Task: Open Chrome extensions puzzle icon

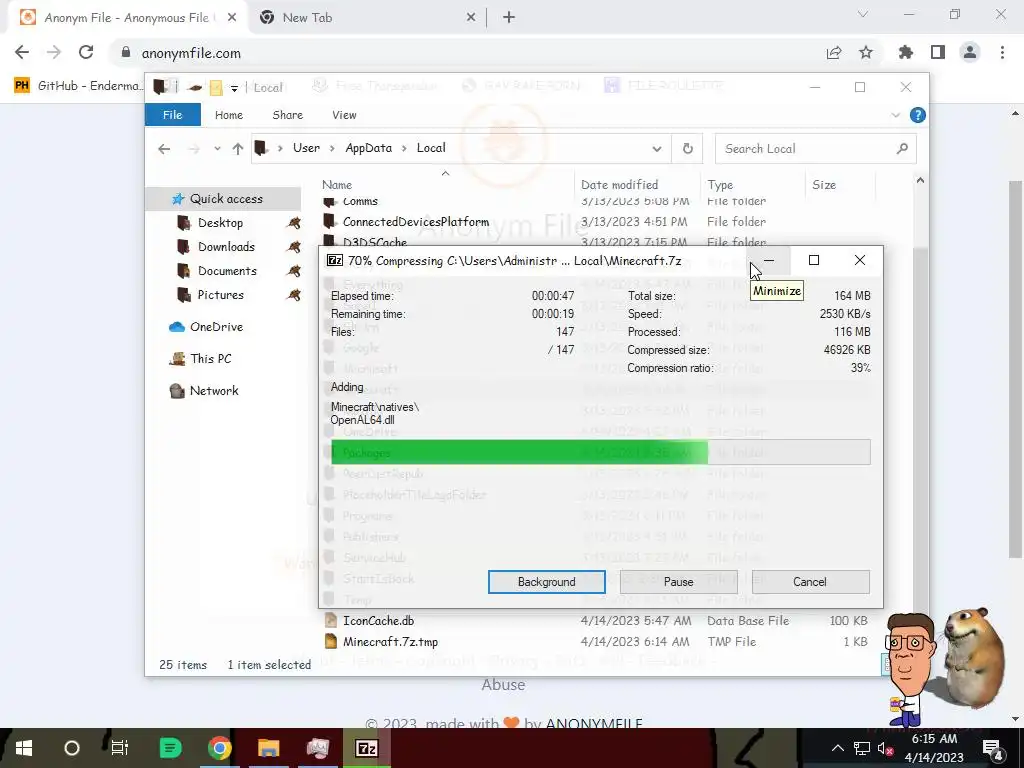Action: point(906,52)
